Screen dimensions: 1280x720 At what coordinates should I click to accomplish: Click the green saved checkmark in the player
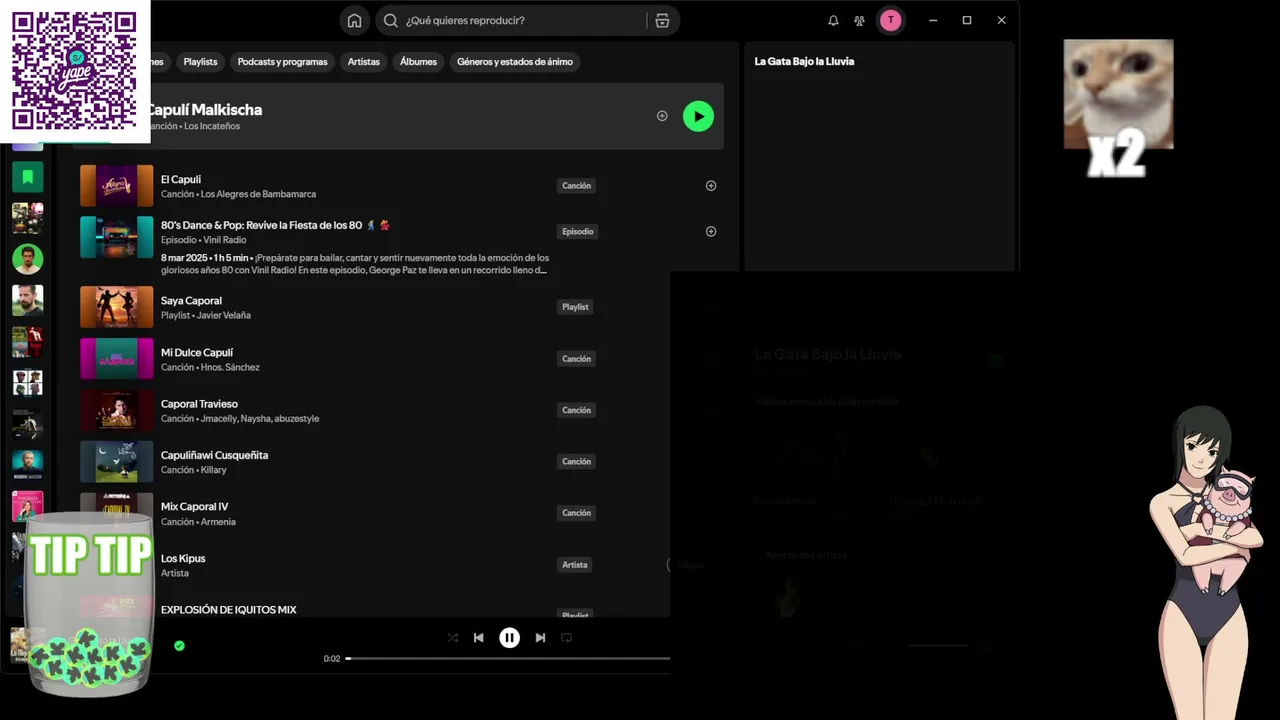[x=179, y=646]
